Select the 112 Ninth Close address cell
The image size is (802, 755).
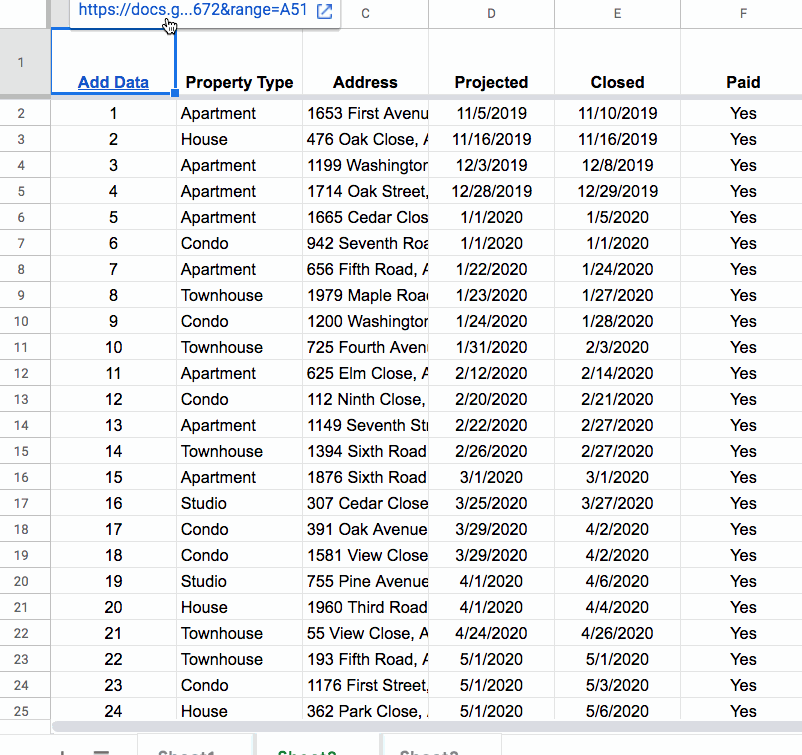[x=365, y=399]
